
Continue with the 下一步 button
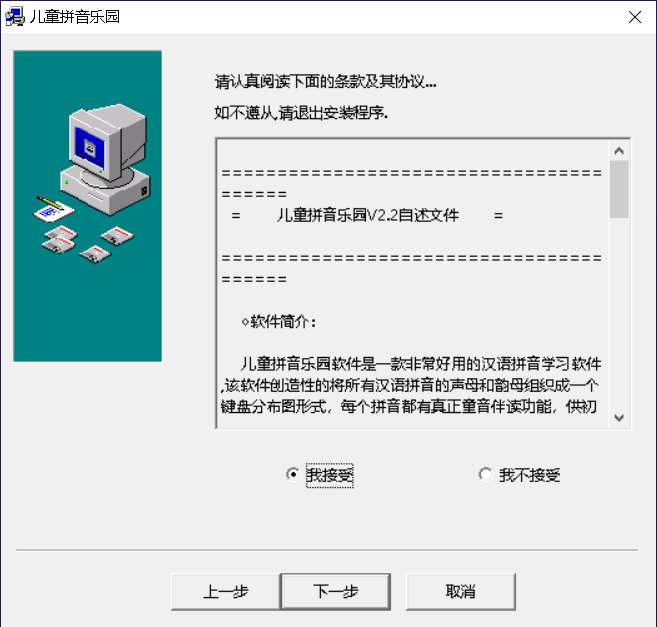click(336, 591)
